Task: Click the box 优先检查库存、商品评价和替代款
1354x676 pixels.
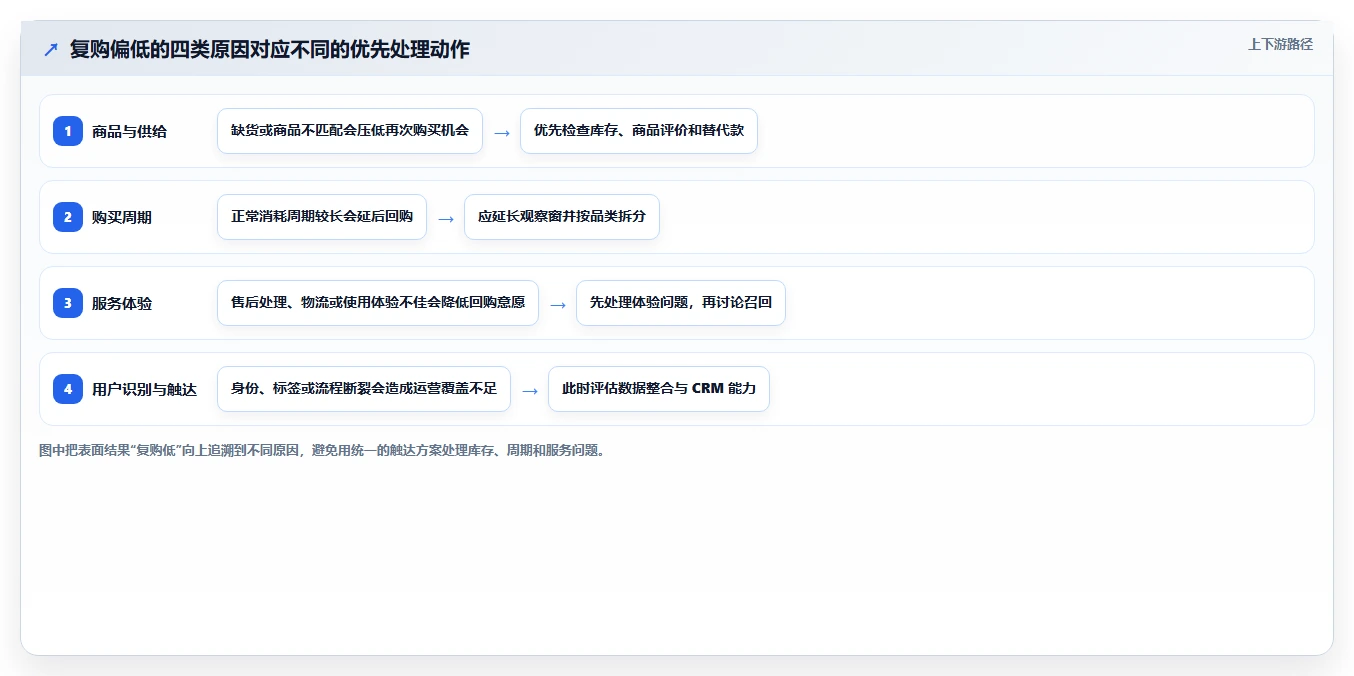Action: tap(639, 131)
